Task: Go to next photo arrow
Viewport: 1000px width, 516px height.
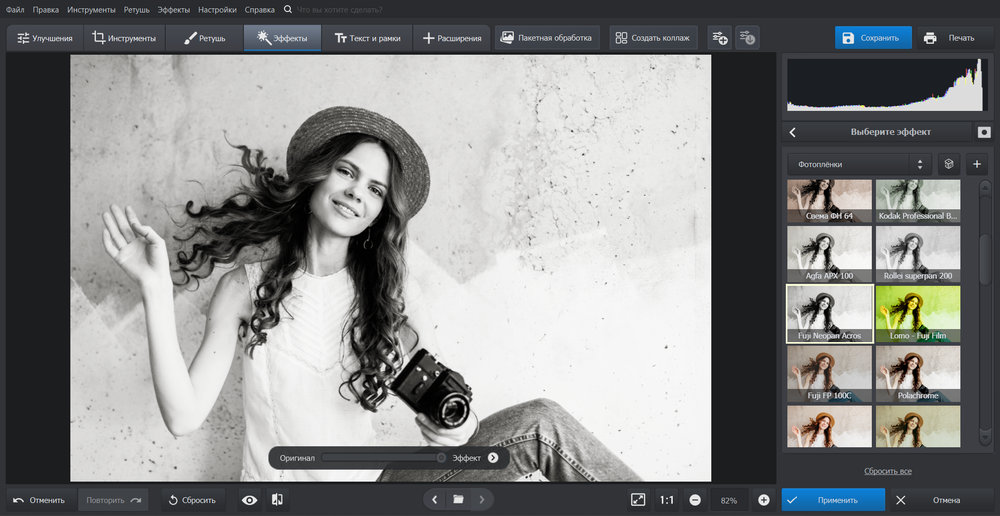Action: click(x=482, y=499)
